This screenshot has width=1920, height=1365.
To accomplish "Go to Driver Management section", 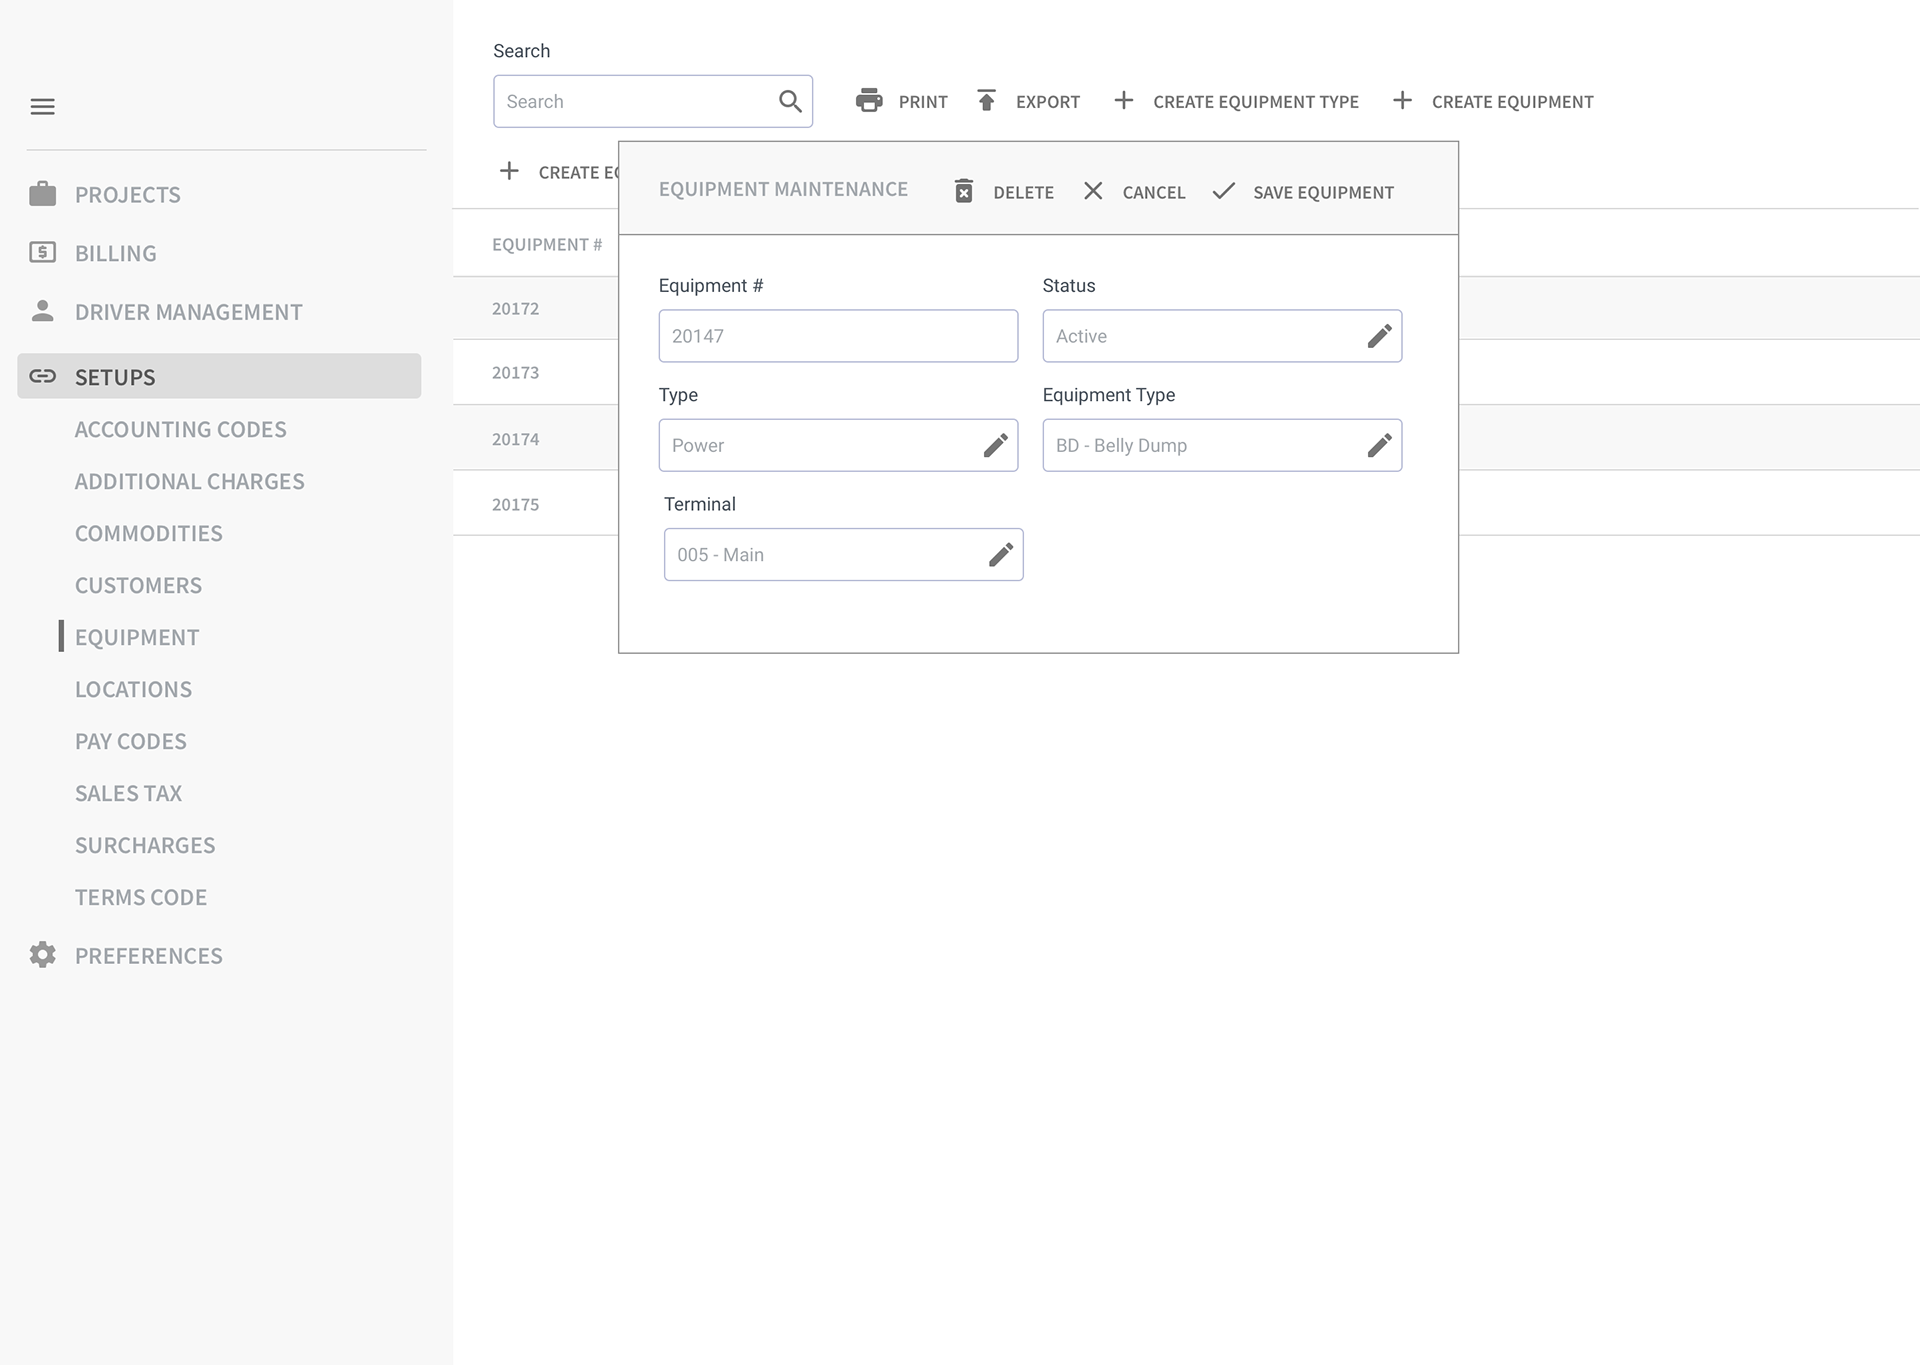I will (188, 312).
